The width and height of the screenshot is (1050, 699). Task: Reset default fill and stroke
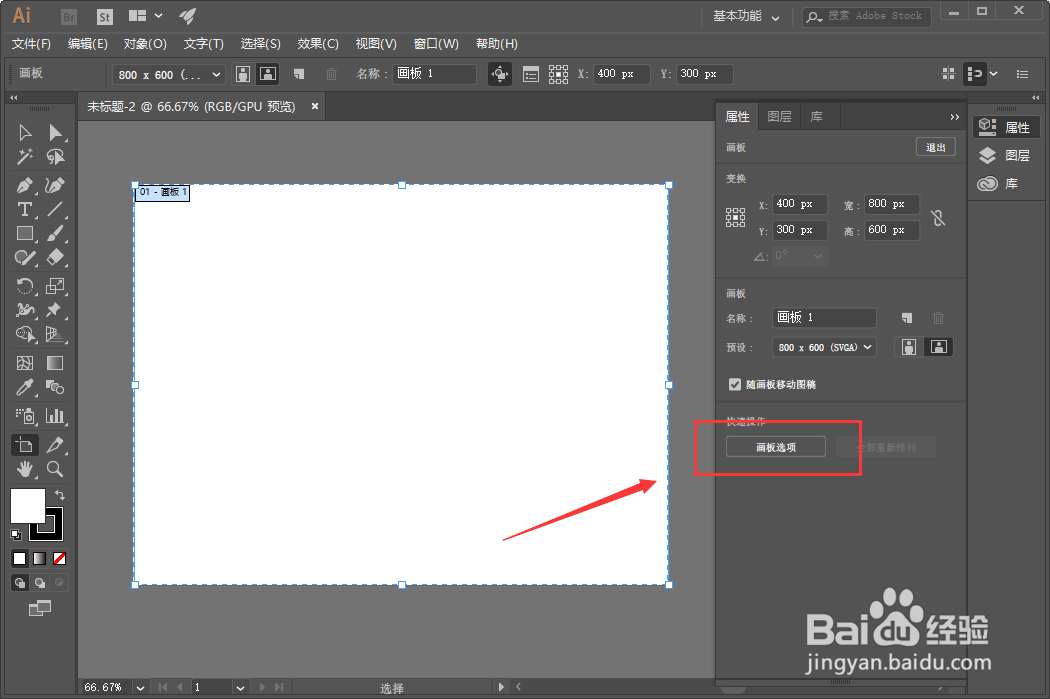15,534
